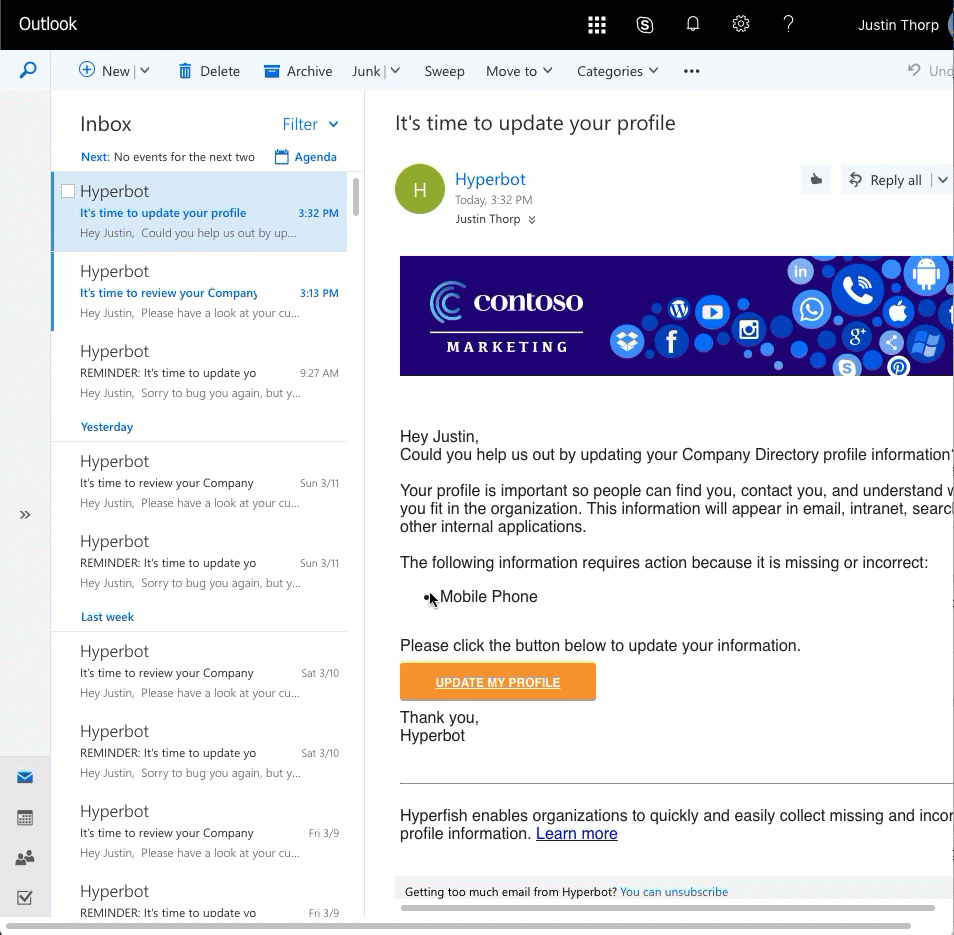Viewport: 954px width, 935px height.
Task: Open the Categories dropdown
Action: coord(618,71)
